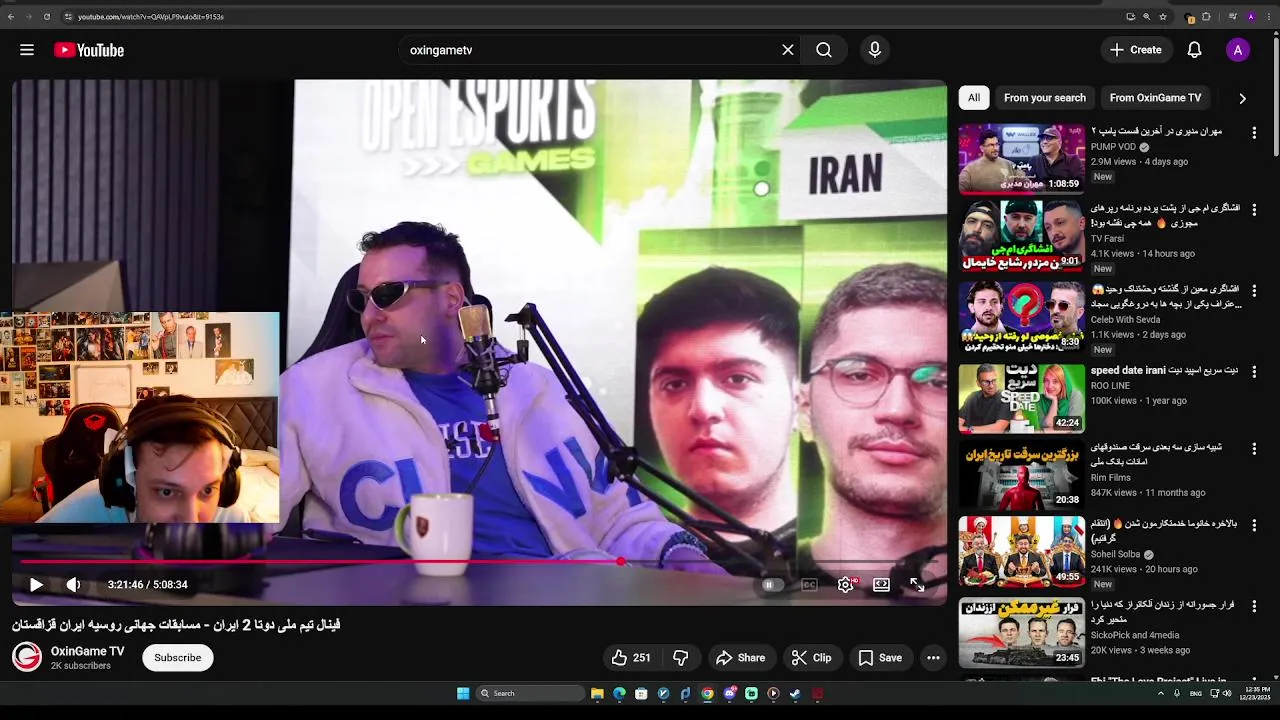This screenshot has width=1280, height=720.
Task: Select the All filter chip
Action: [974, 98]
